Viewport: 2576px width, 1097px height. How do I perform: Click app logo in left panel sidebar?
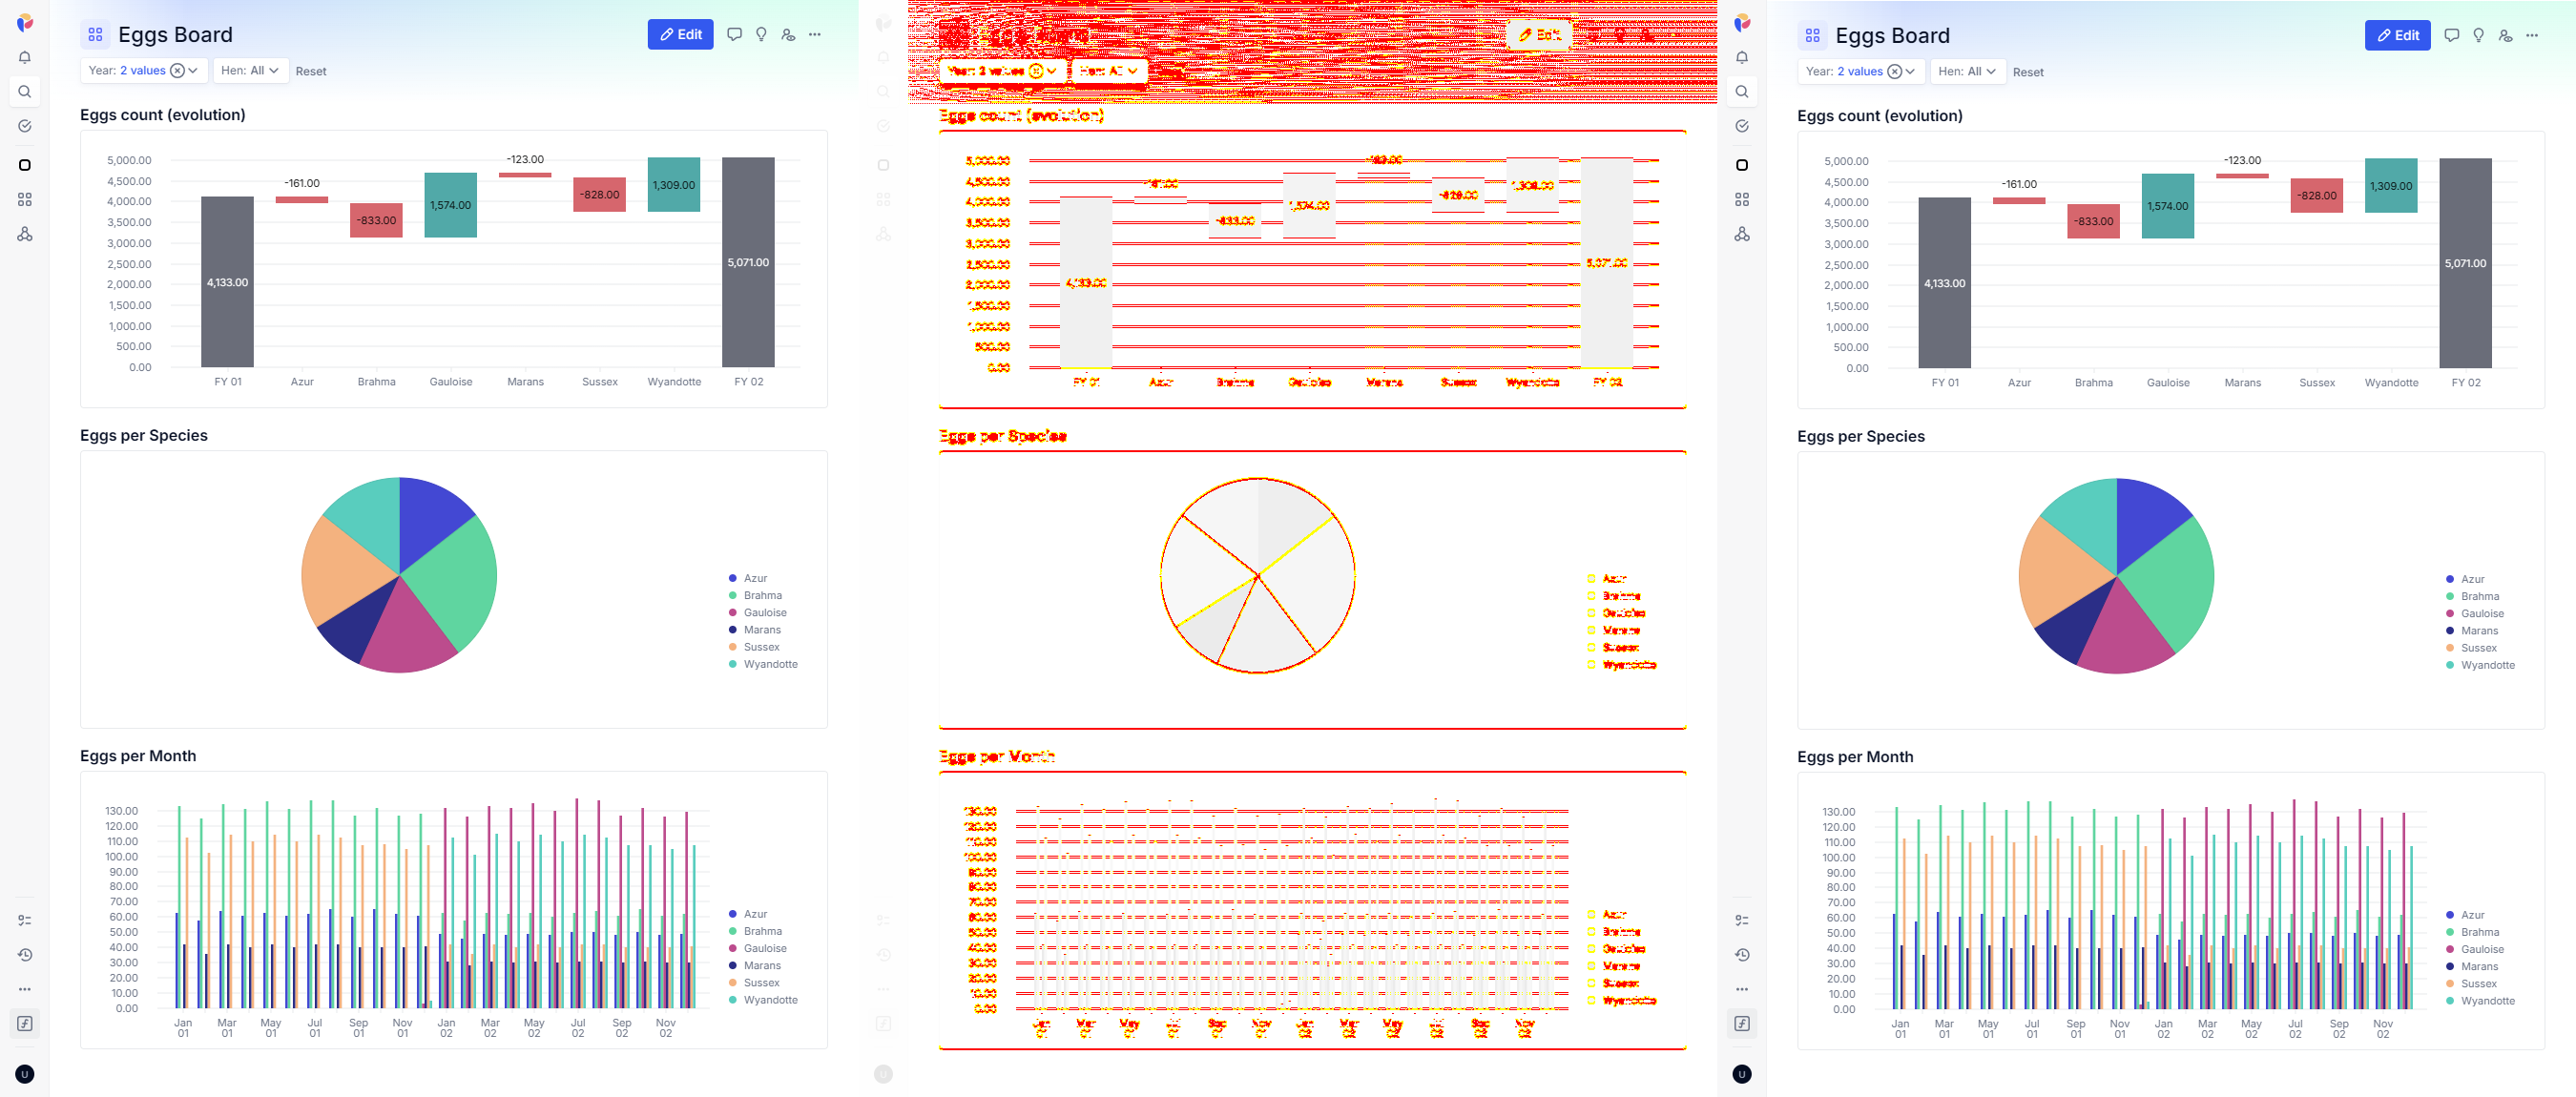click(x=25, y=22)
